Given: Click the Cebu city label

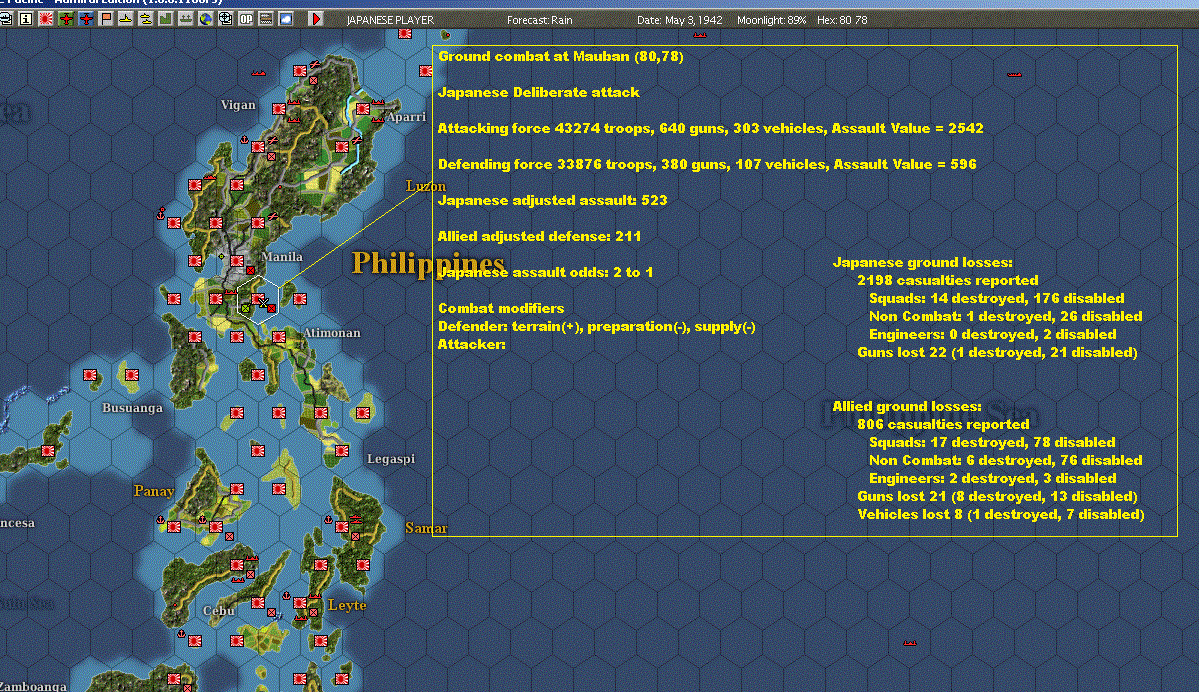Looking at the screenshot, I should point(218,611).
